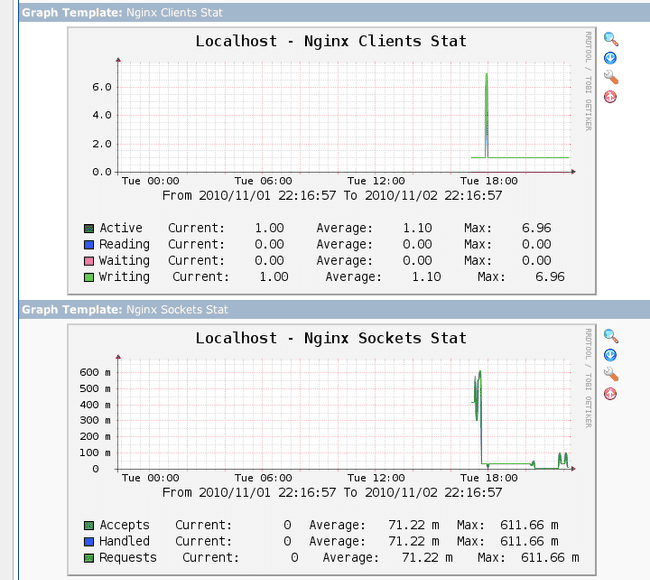Viewport: 650px width, 580px height.
Task: Click the Writing legend green swatch
Action: 89,277
